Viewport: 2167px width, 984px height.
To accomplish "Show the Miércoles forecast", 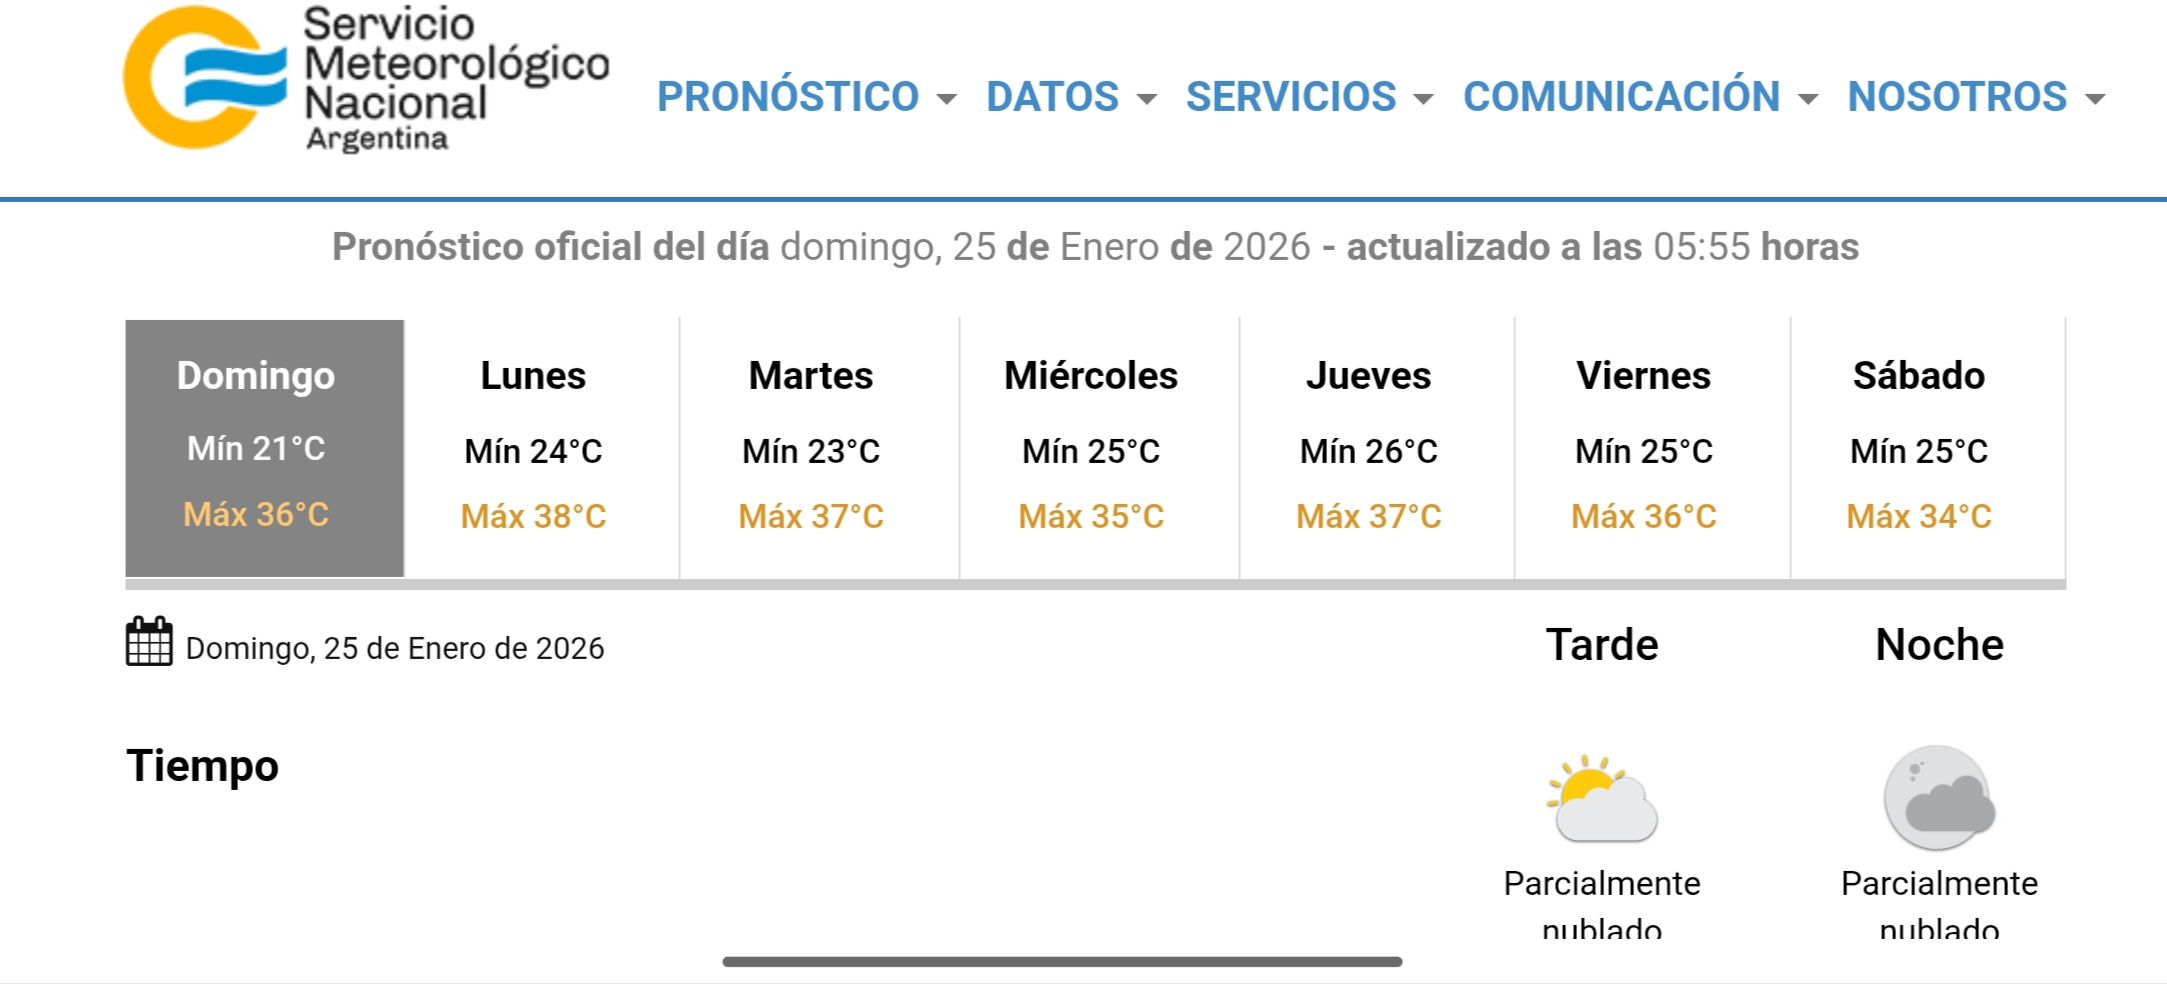I will [1091, 447].
